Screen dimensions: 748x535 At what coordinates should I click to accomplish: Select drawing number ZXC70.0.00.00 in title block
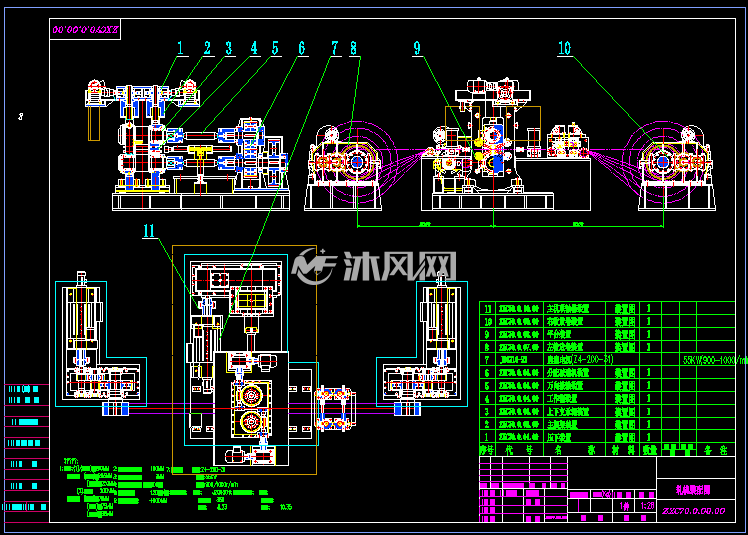pos(693,511)
